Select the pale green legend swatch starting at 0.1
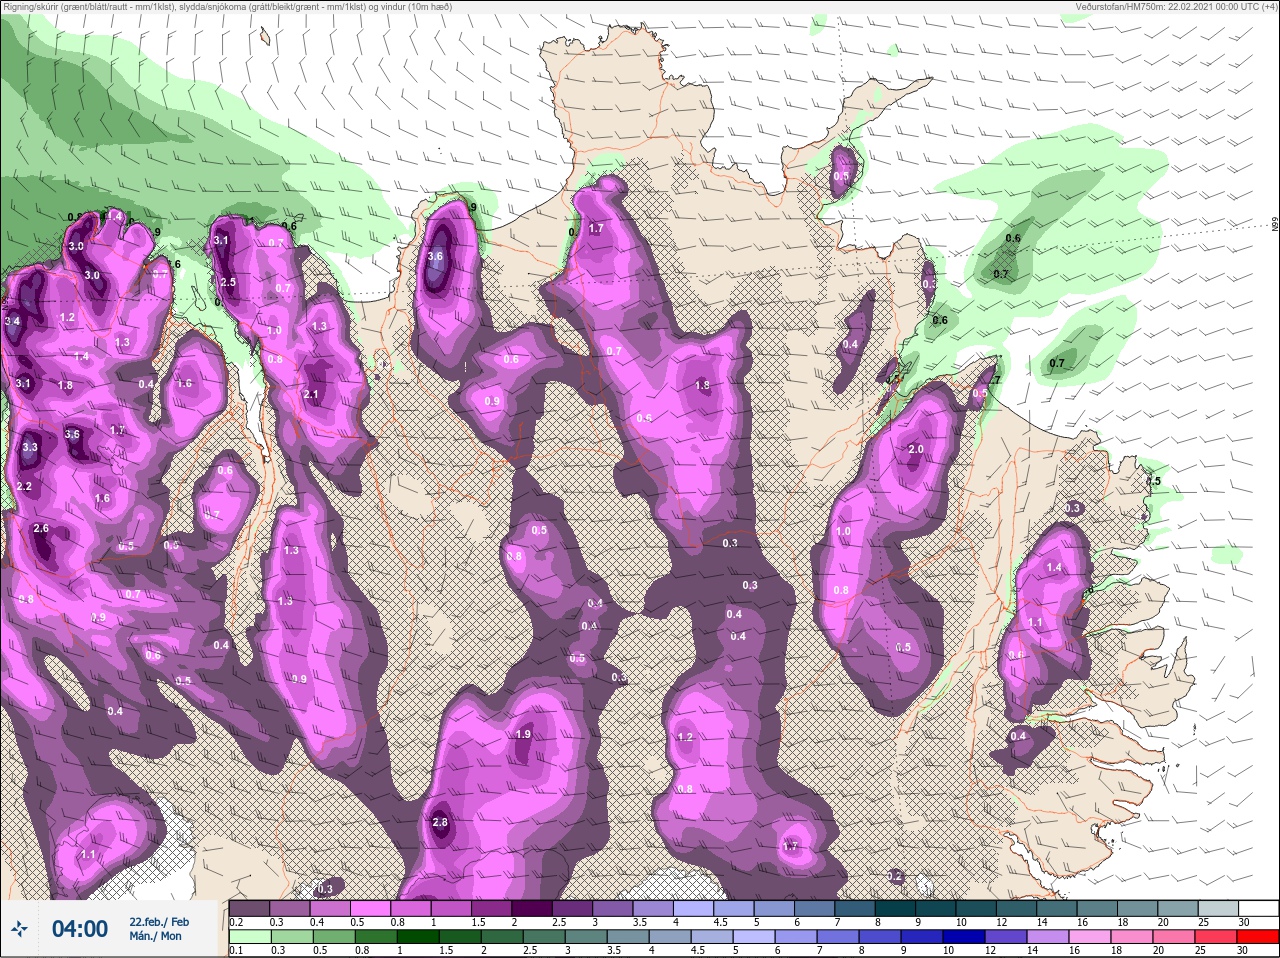1280x958 pixels. point(250,936)
